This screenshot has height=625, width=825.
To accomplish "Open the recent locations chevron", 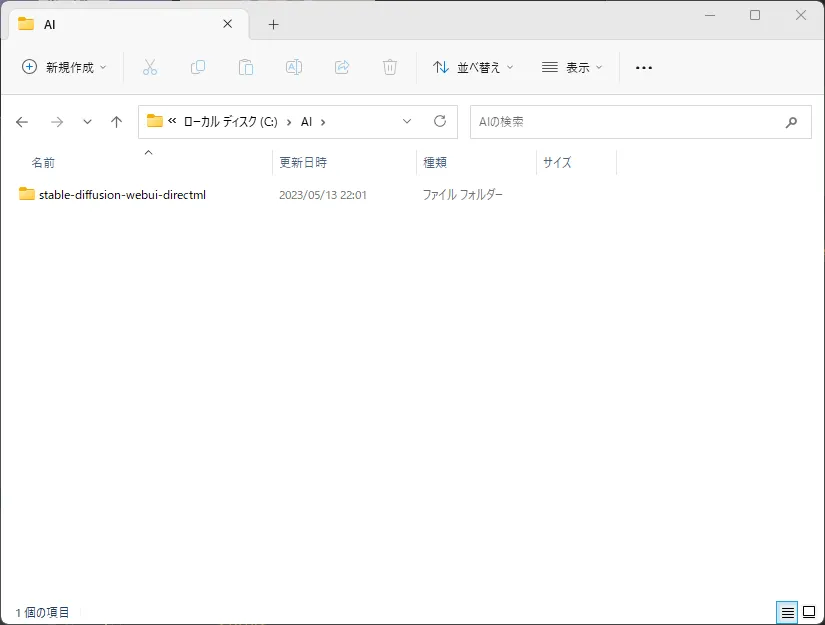I will (x=87, y=122).
